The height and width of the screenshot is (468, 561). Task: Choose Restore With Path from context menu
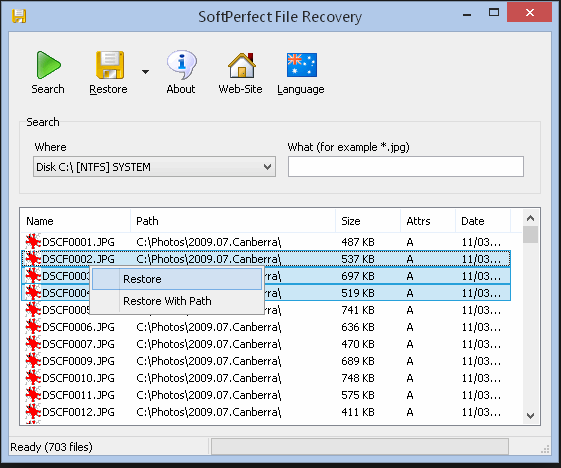pos(177,301)
